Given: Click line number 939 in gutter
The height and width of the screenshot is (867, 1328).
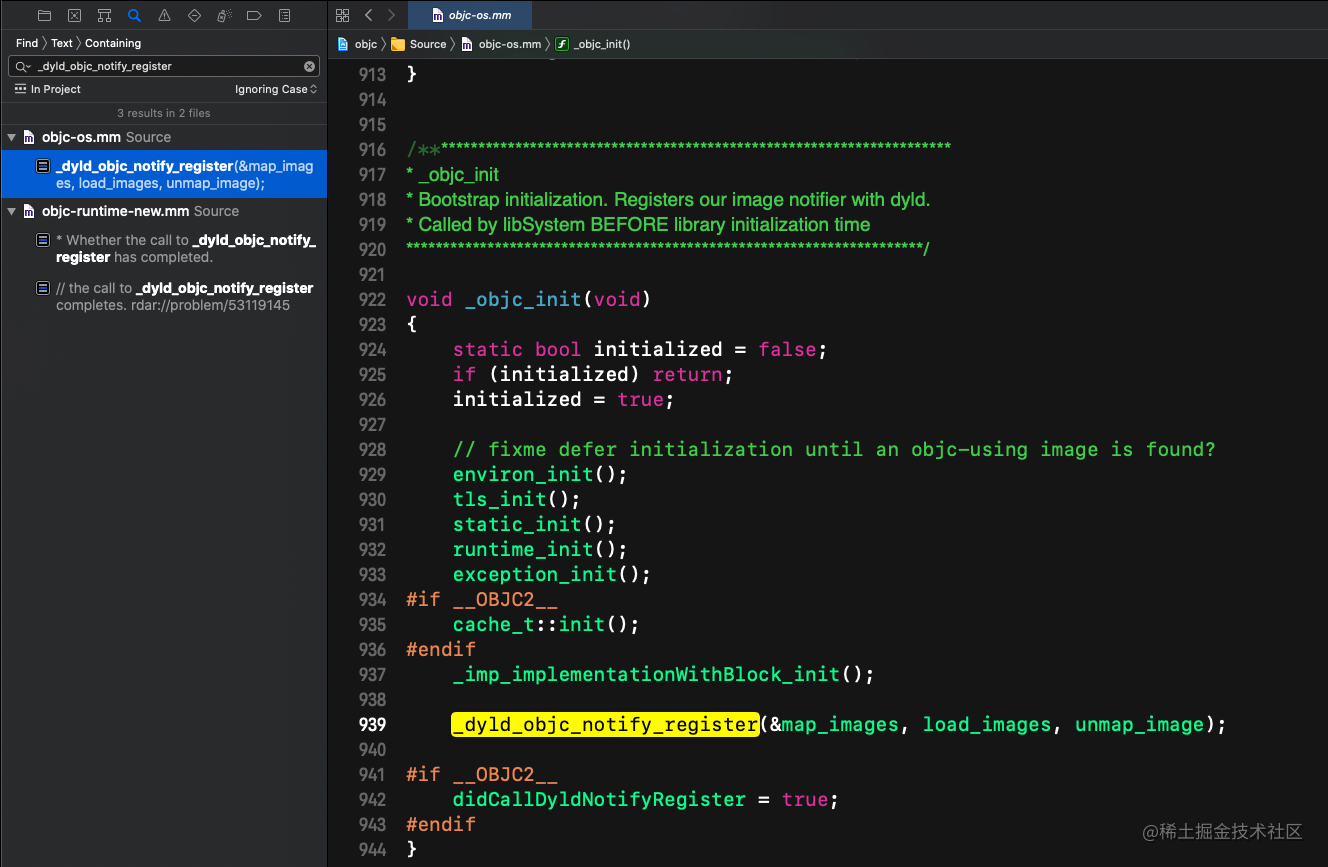Looking at the screenshot, I should point(372,724).
